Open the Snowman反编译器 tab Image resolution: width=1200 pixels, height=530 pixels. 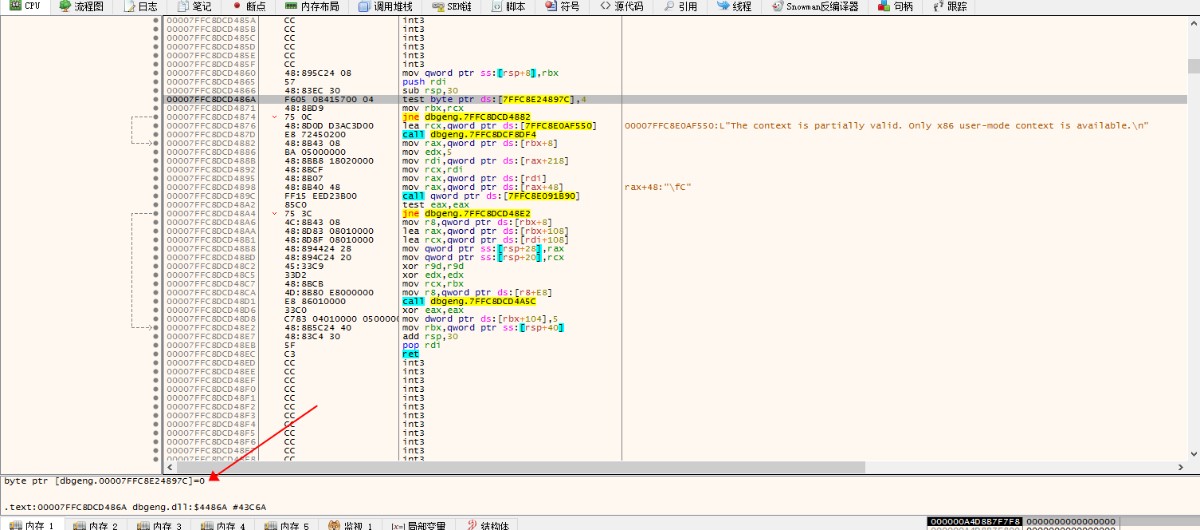coord(814,6)
